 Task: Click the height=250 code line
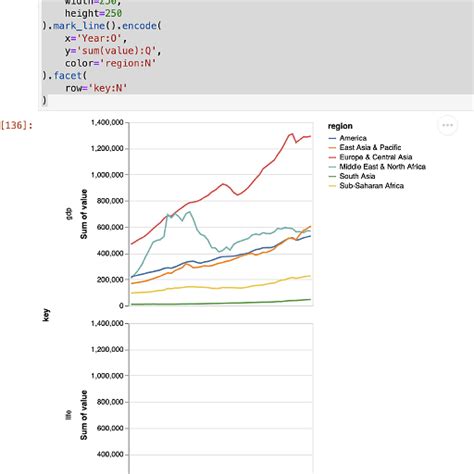(93, 14)
